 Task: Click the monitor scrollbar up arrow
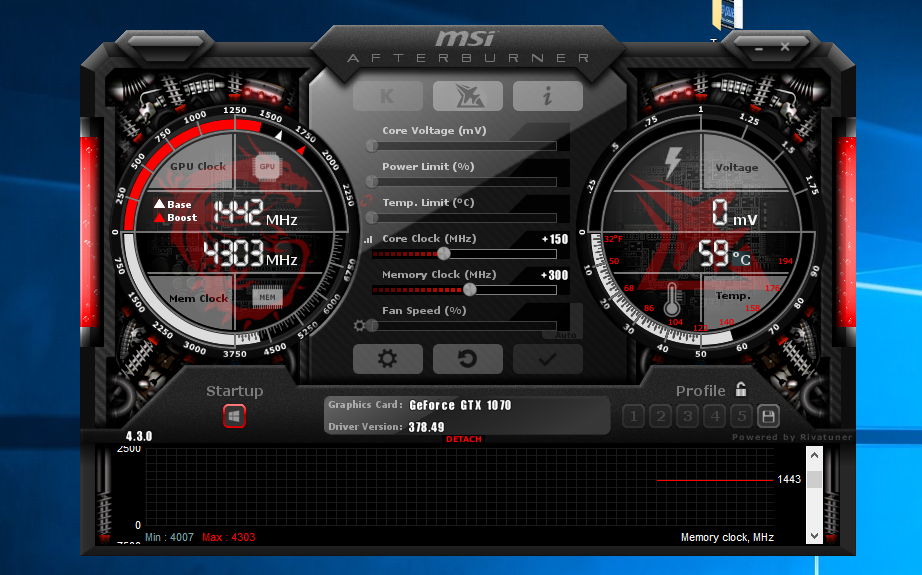click(x=814, y=455)
